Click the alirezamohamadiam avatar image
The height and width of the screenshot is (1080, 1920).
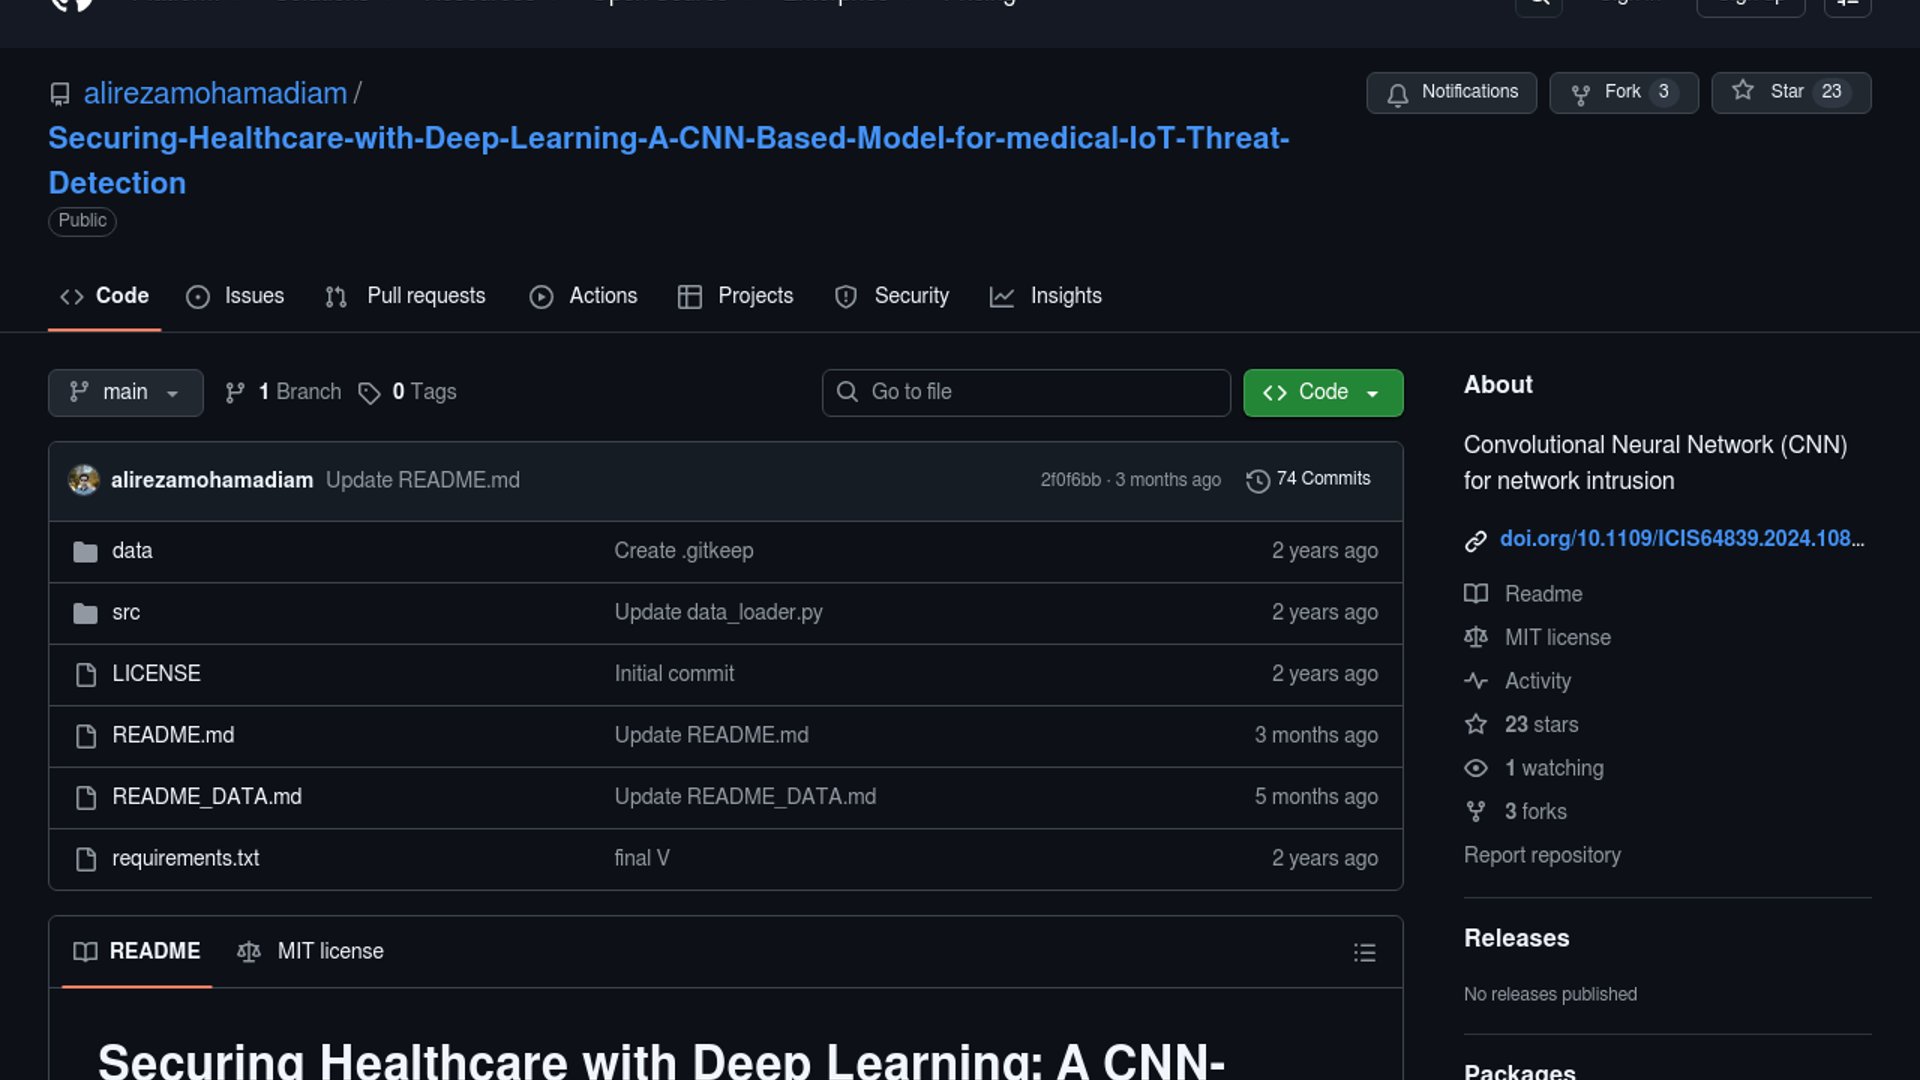click(84, 480)
